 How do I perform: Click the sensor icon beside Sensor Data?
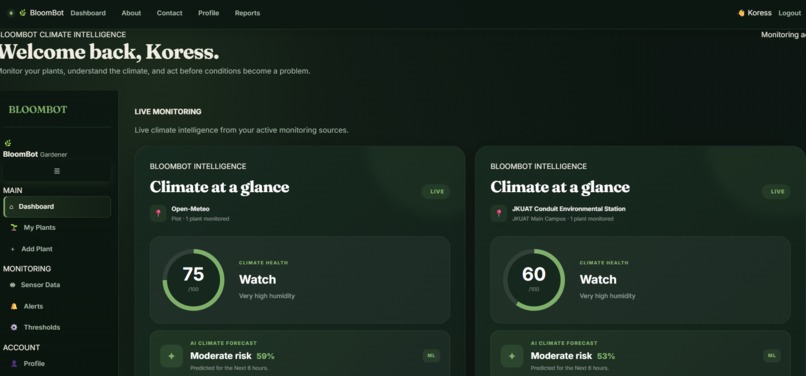coord(12,284)
